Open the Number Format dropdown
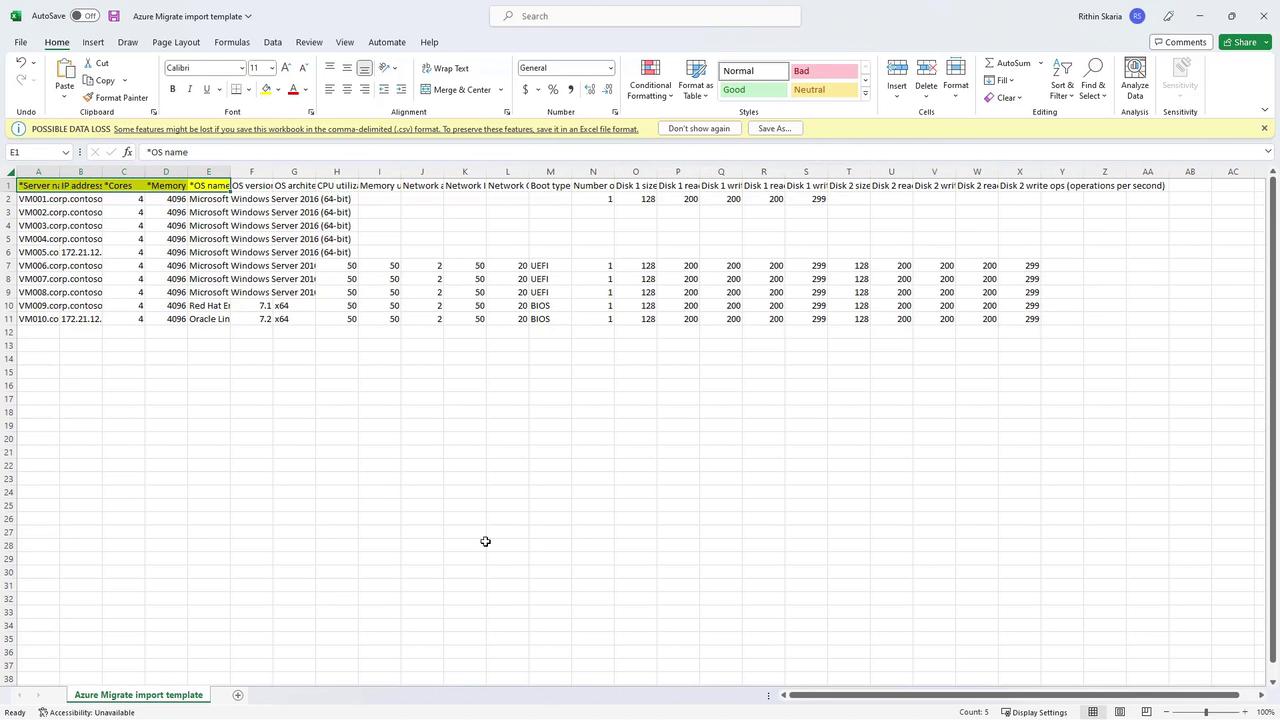Viewport: 1280px width, 720px height. (610, 68)
